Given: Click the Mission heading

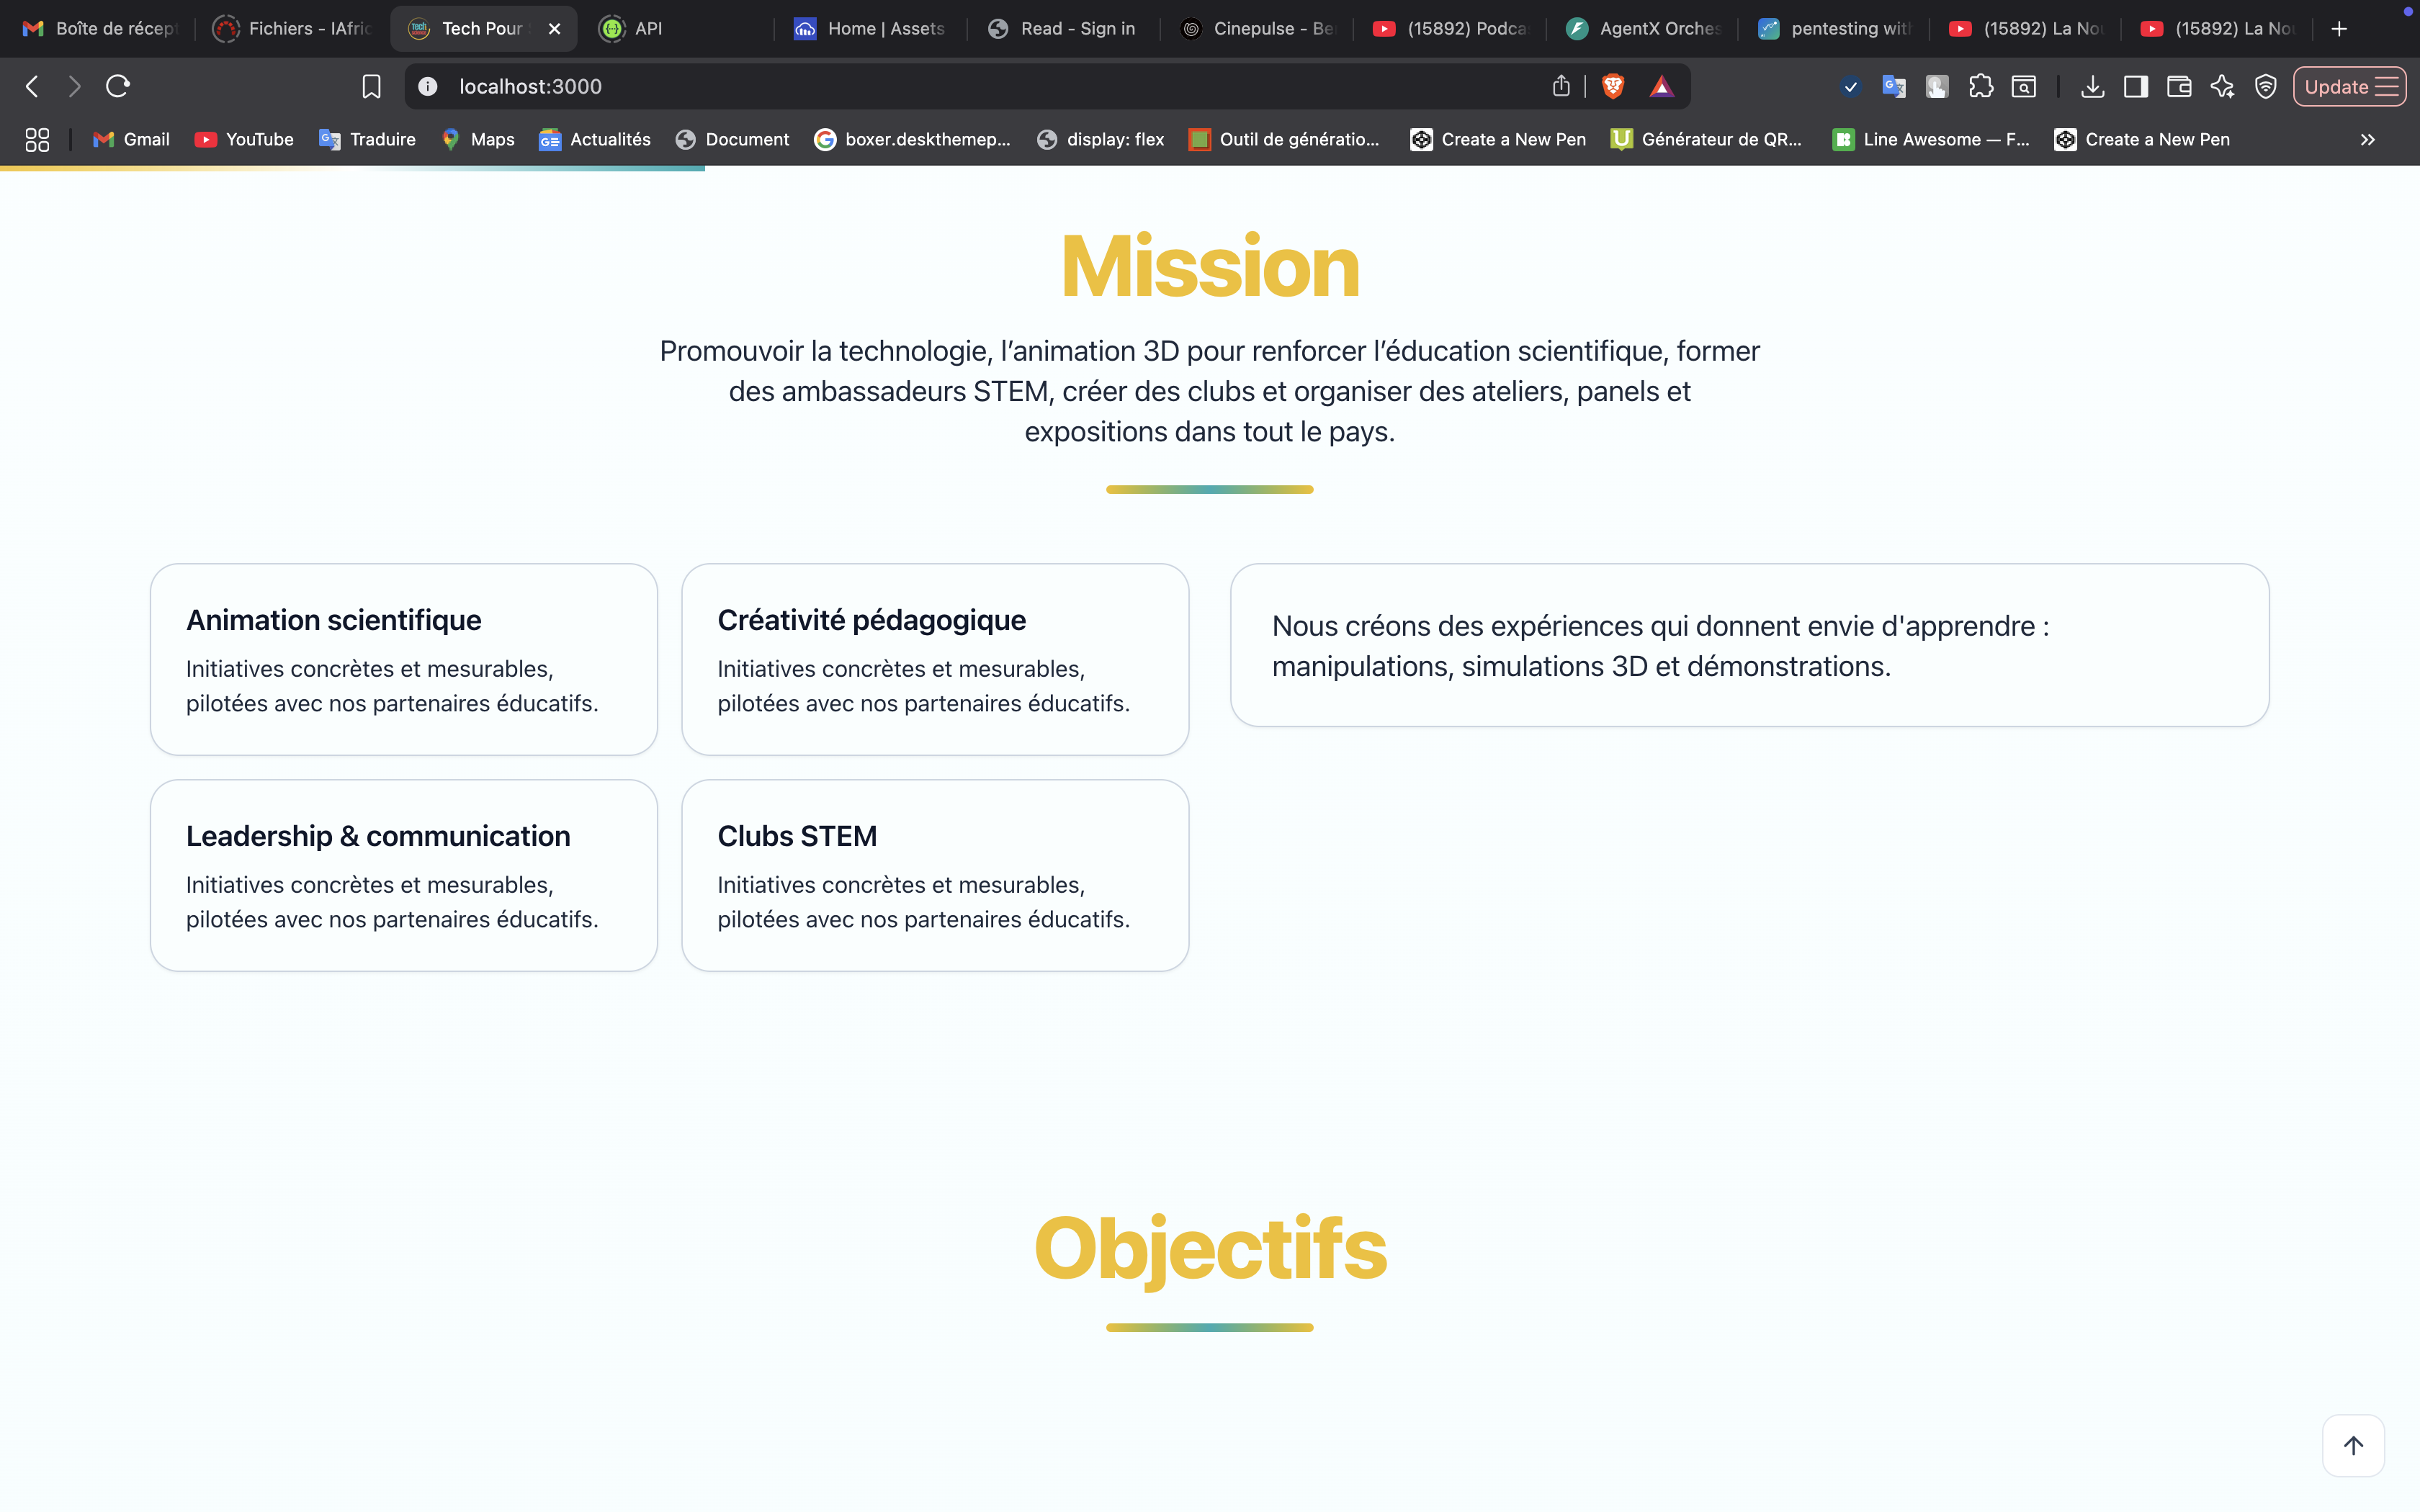Looking at the screenshot, I should tap(1210, 267).
